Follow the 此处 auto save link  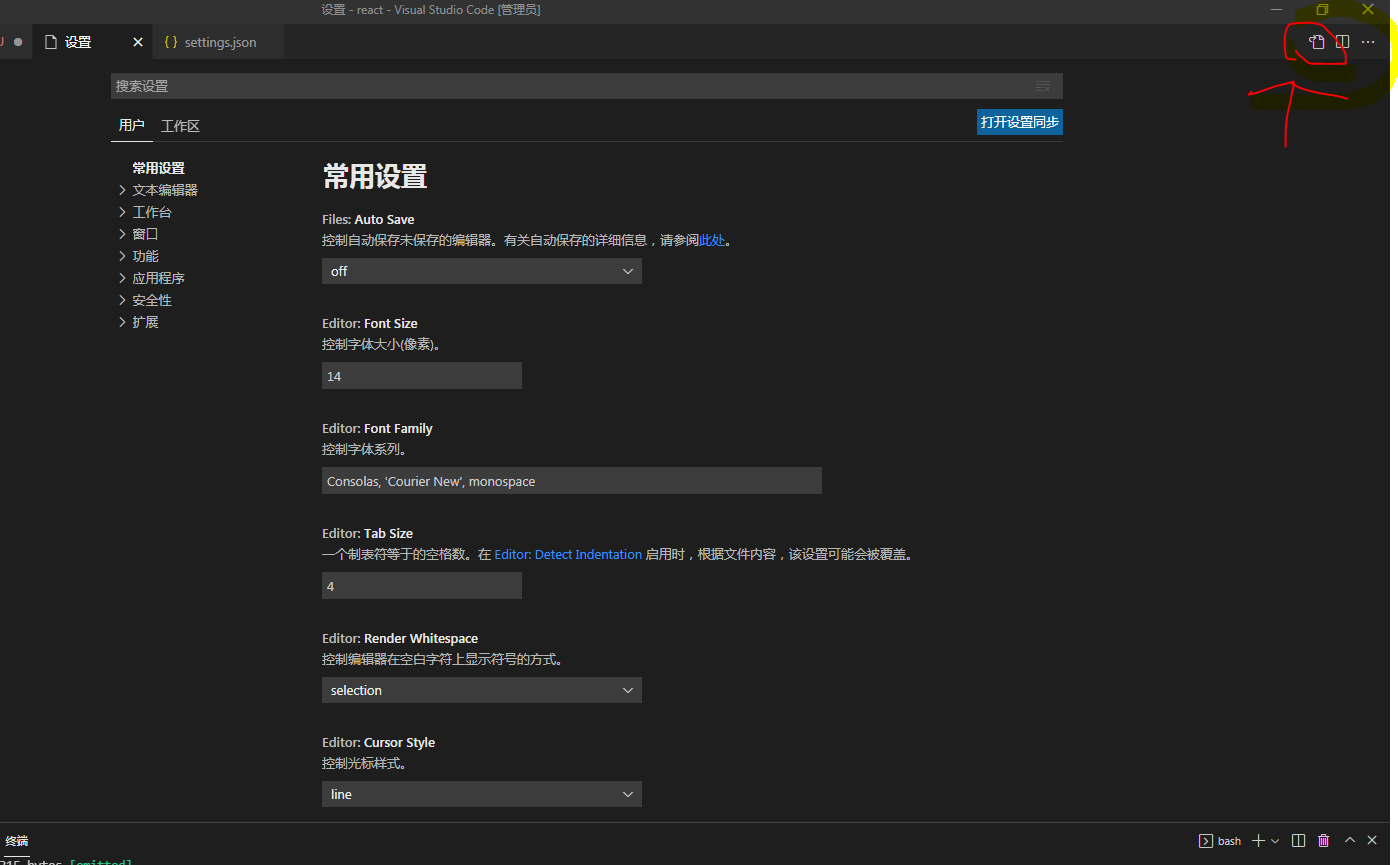pyautogui.click(x=712, y=240)
